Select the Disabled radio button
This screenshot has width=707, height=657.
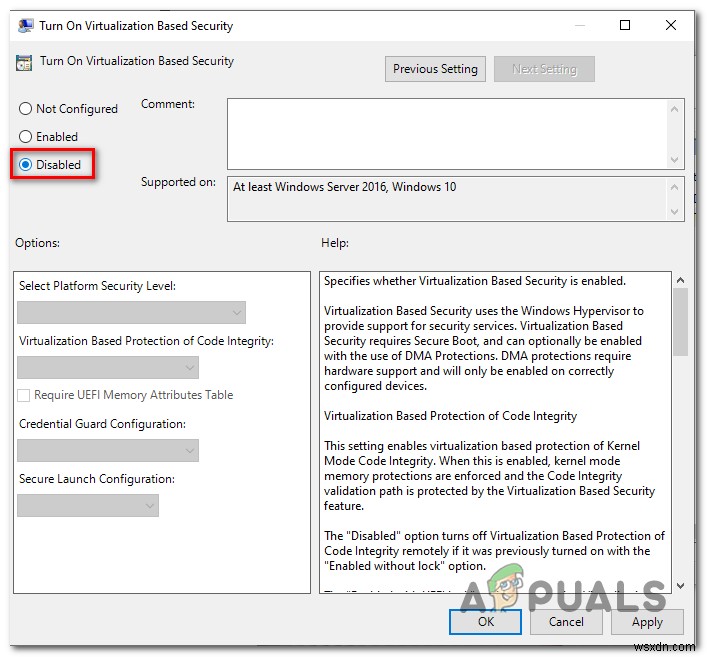pyautogui.click(x=50, y=165)
